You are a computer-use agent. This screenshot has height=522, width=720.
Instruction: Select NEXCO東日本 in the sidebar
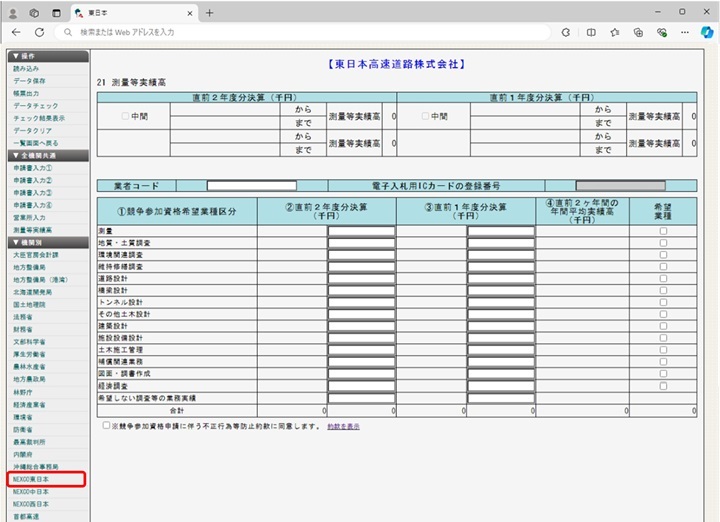31,479
